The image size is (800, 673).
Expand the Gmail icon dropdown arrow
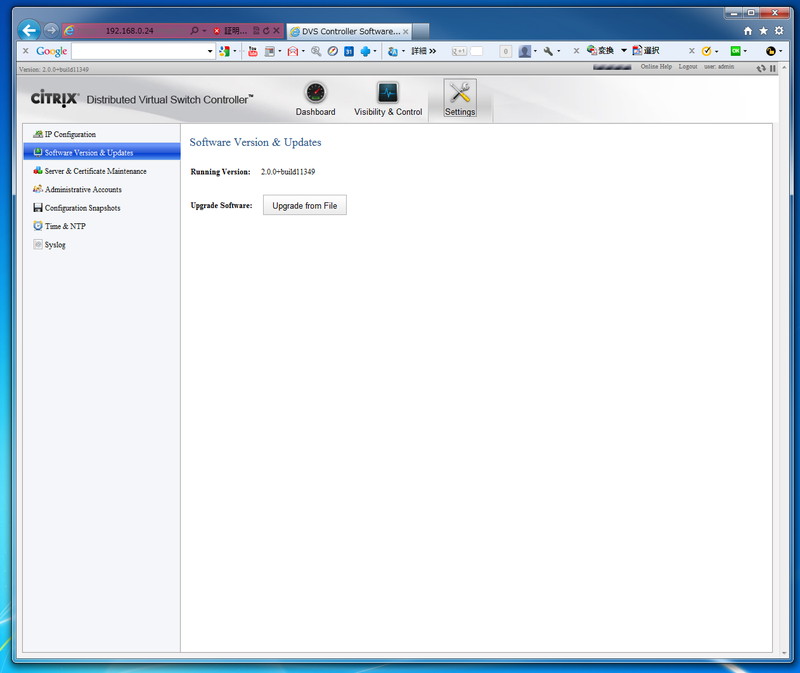(303, 51)
